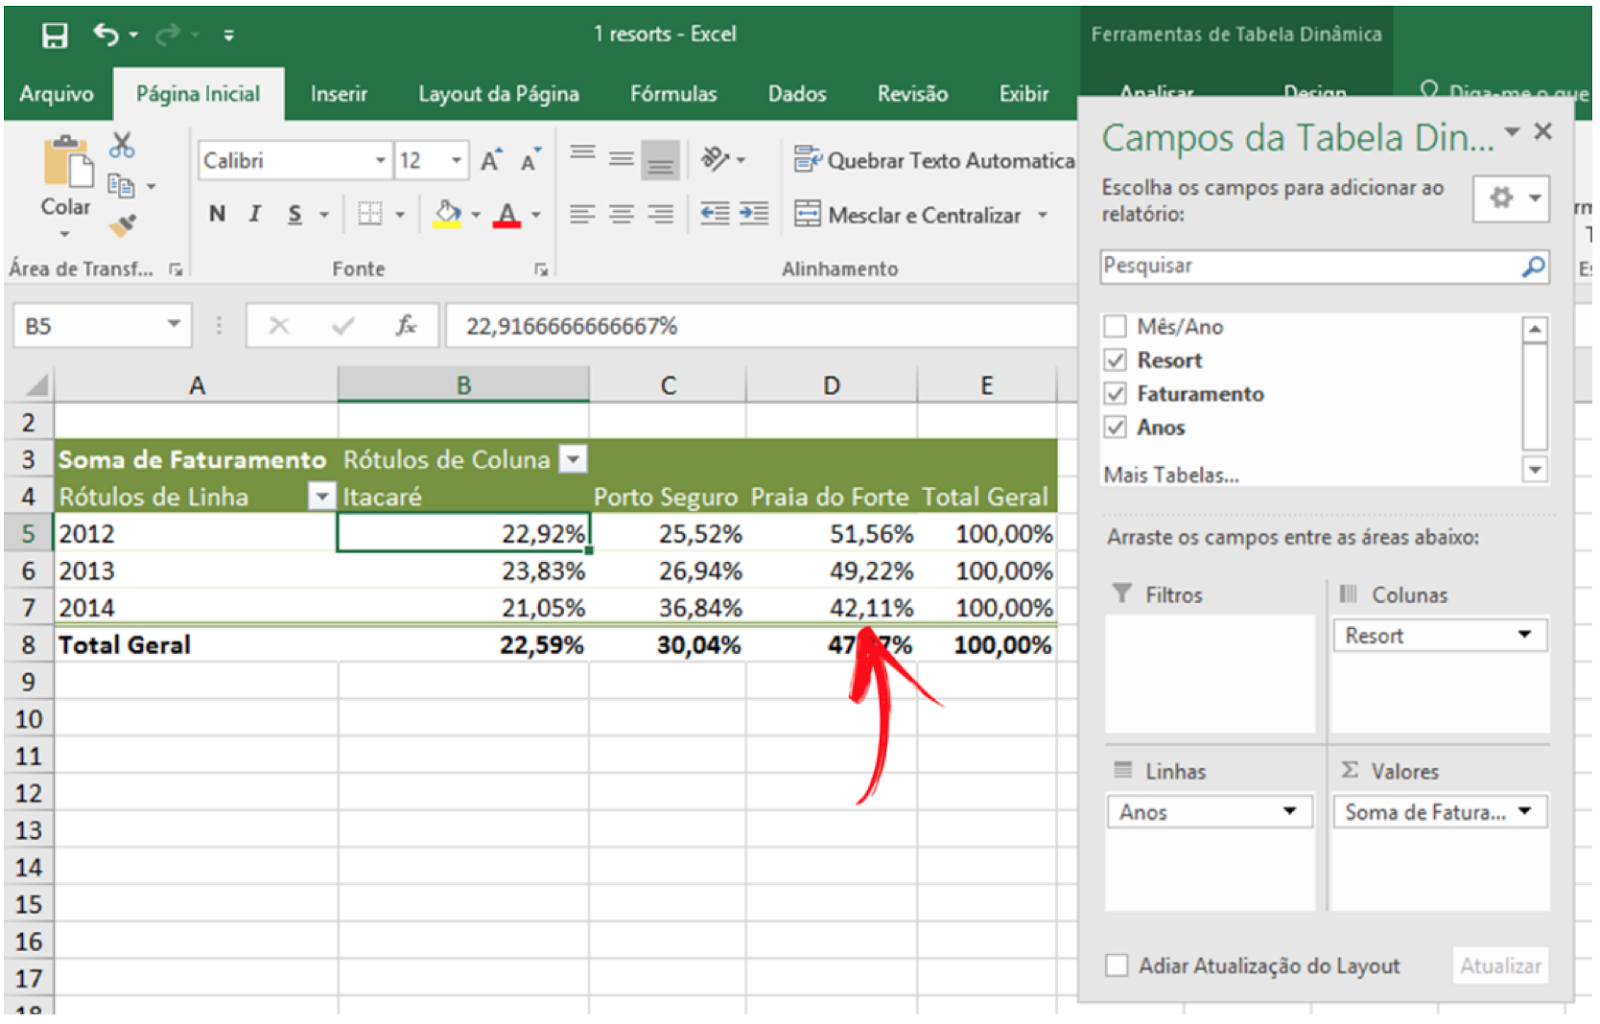The height and width of the screenshot is (1024, 1600).
Task: Decrease font size with small A icon
Action: pos(529,160)
